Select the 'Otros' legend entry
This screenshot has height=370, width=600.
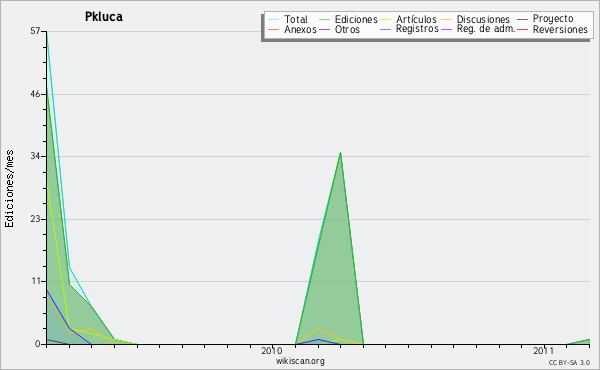click(347, 29)
